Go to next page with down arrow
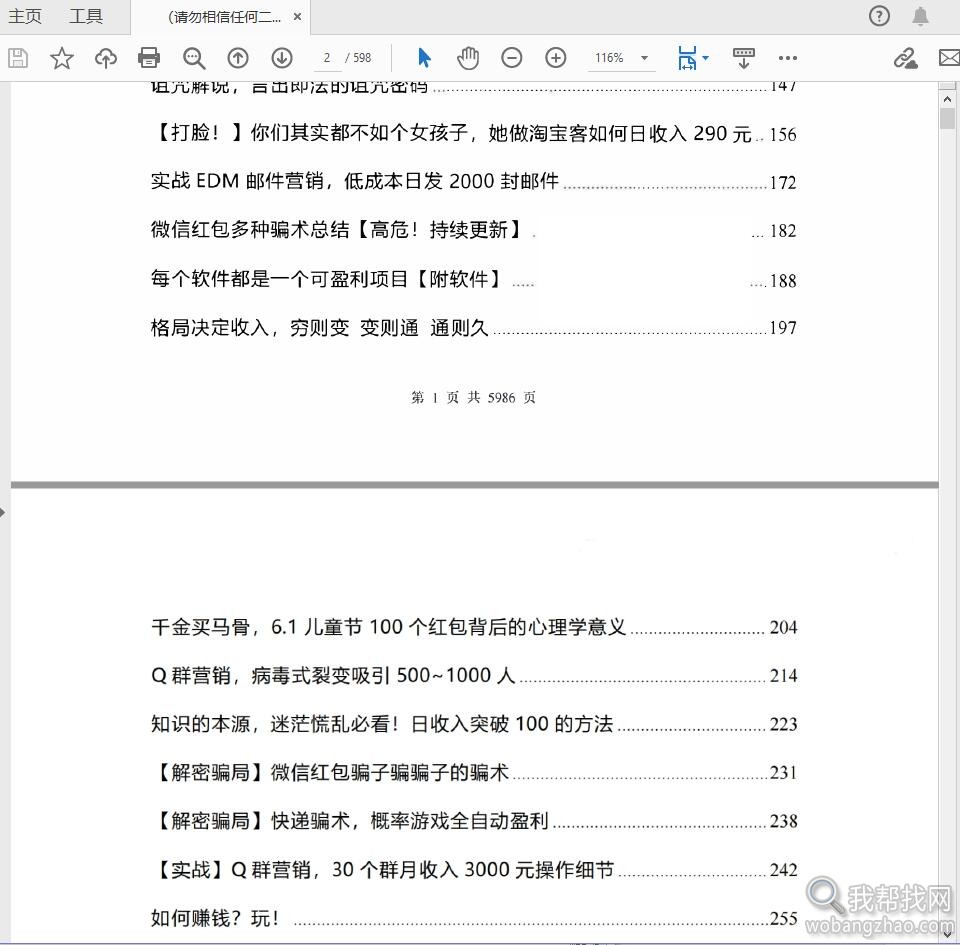The width and height of the screenshot is (960, 945). coord(282,58)
